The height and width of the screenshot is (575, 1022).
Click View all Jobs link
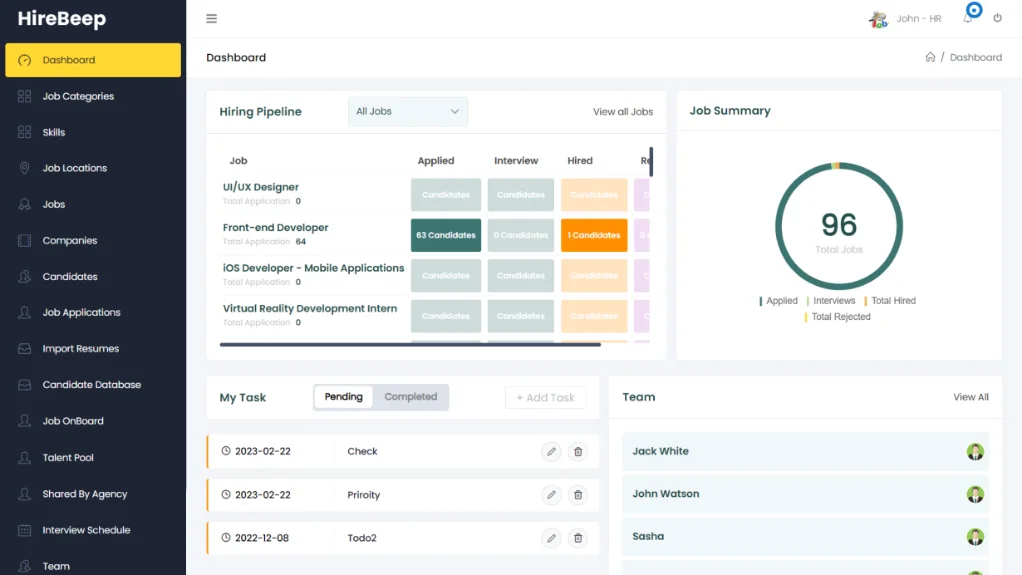[622, 112]
